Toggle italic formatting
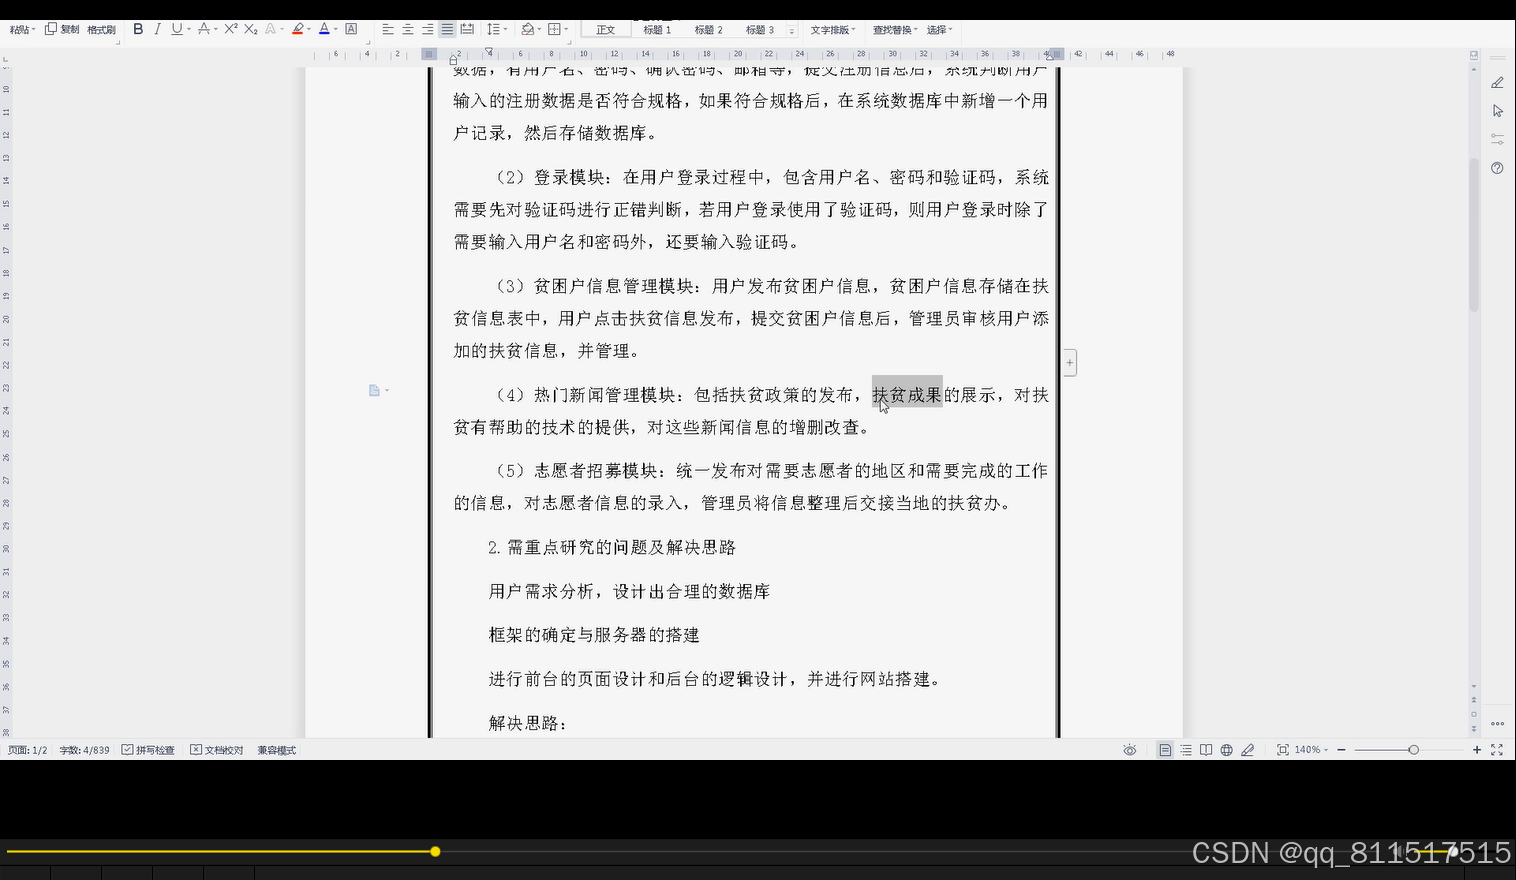This screenshot has width=1516, height=880. 159,29
